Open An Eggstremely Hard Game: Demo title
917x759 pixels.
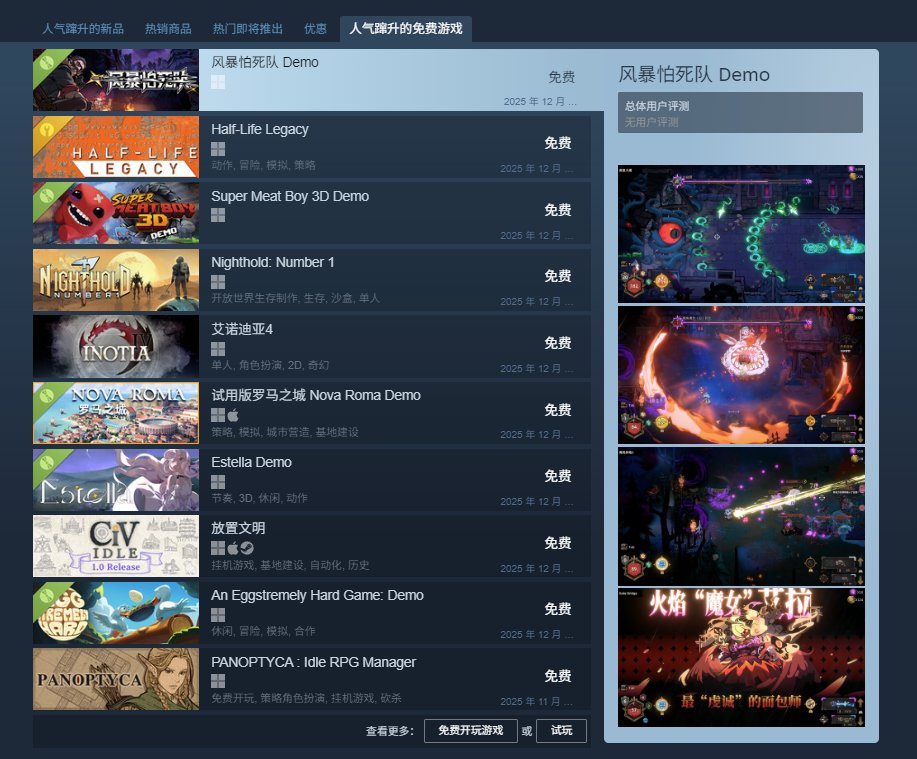point(318,595)
